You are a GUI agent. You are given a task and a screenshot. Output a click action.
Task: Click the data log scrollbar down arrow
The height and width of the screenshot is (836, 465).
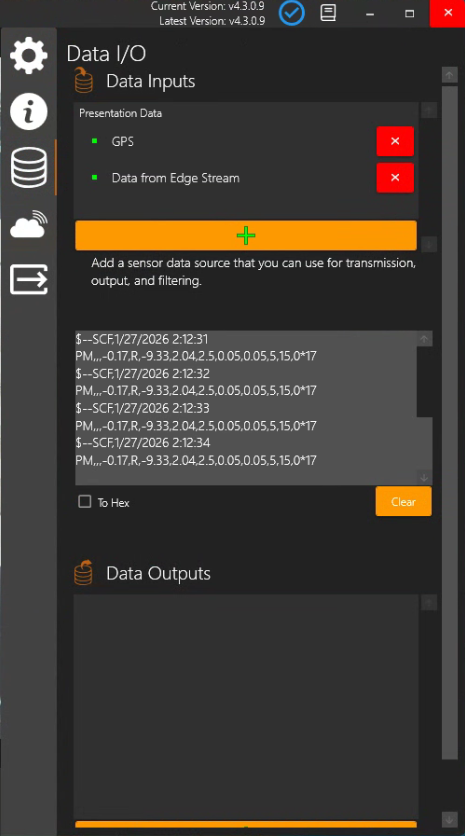(x=424, y=477)
